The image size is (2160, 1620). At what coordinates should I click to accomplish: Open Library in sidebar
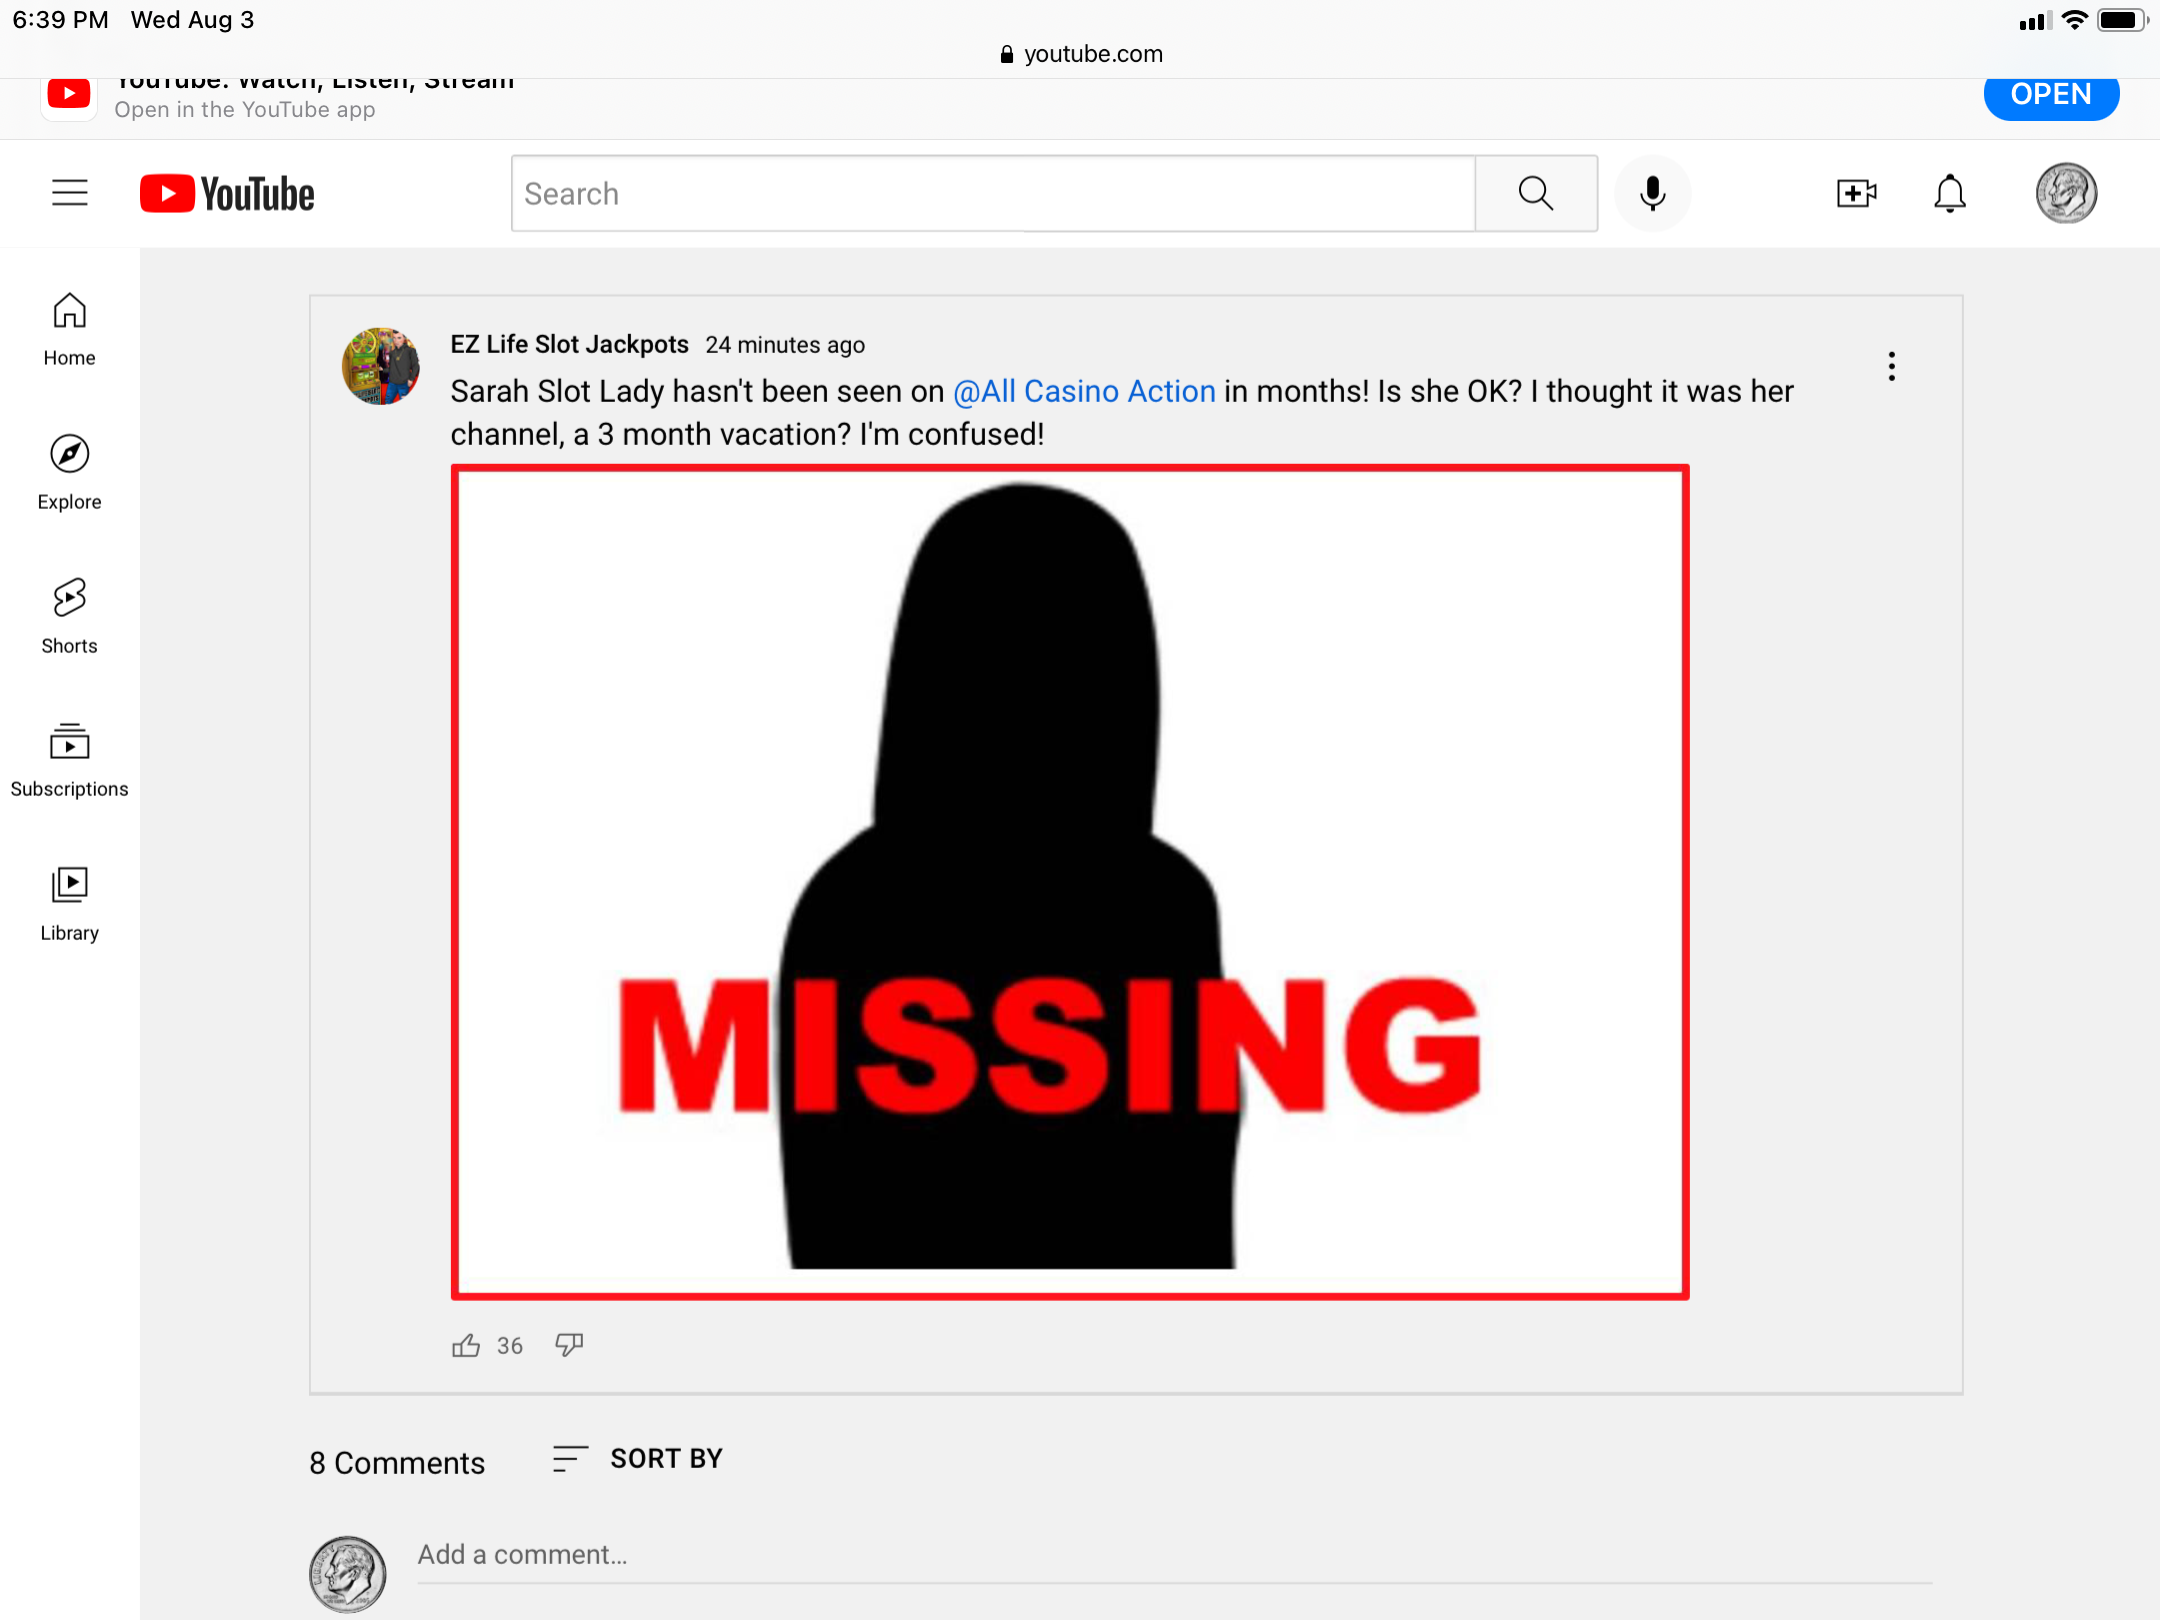[x=69, y=904]
